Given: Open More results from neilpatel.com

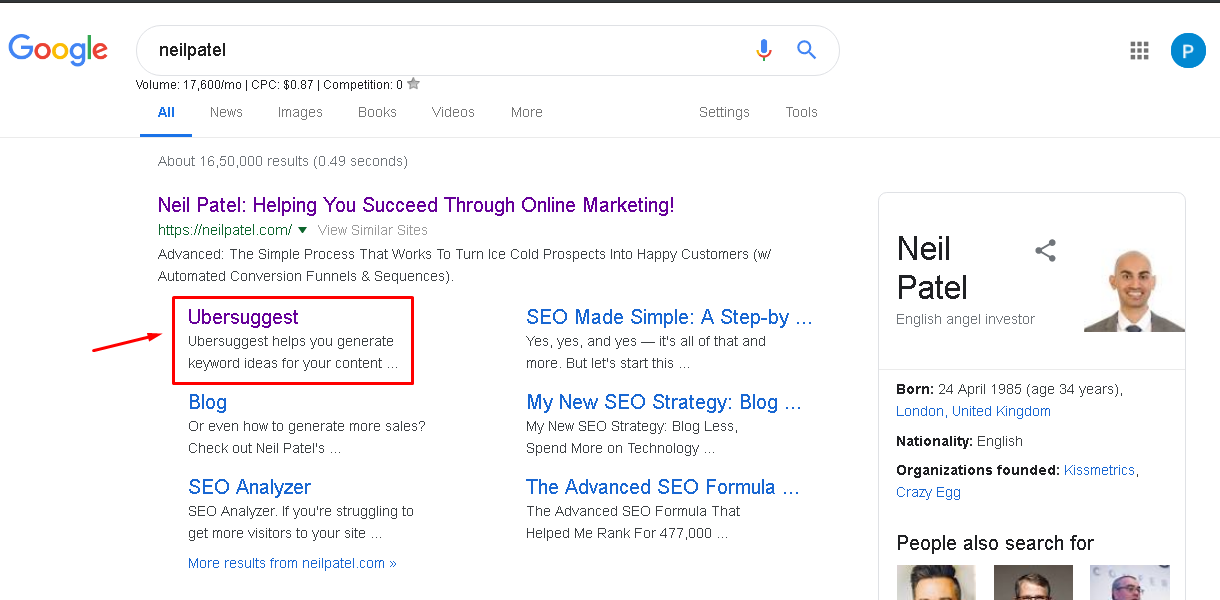Looking at the screenshot, I should (x=292, y=563).
